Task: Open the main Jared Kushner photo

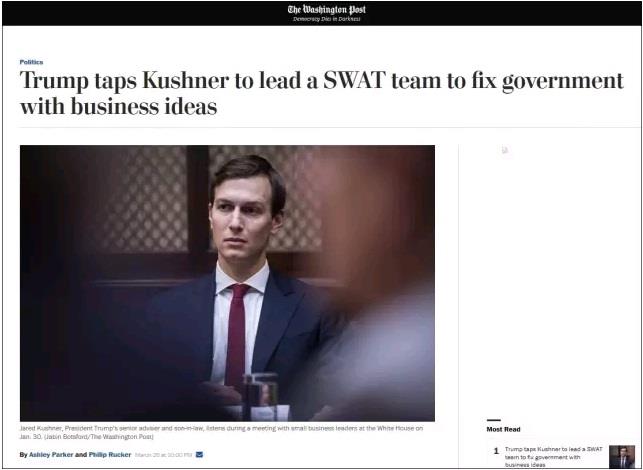Action: tap(227, 283)
